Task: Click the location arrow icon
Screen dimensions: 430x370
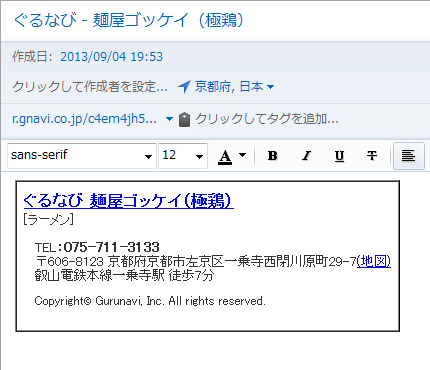Action: 184,87
